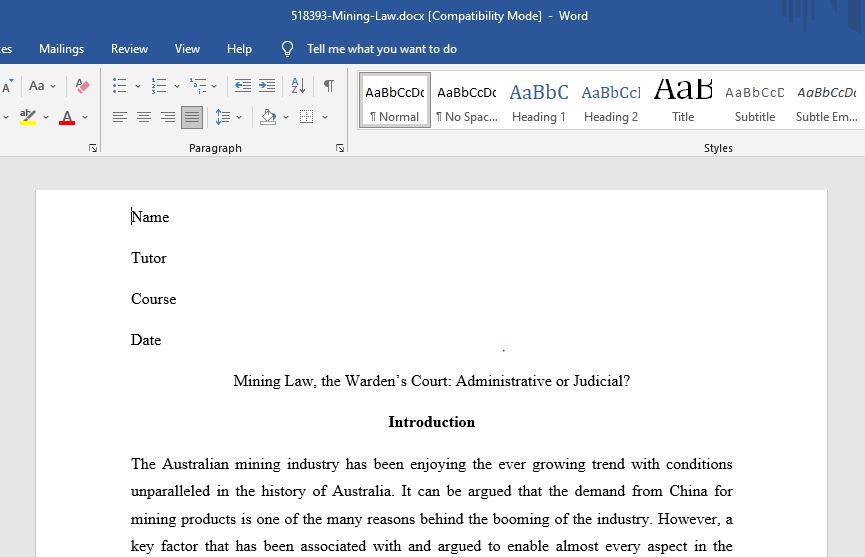
Task: Align text to the left
Action: pyautogui.click(x=120, y=117)
